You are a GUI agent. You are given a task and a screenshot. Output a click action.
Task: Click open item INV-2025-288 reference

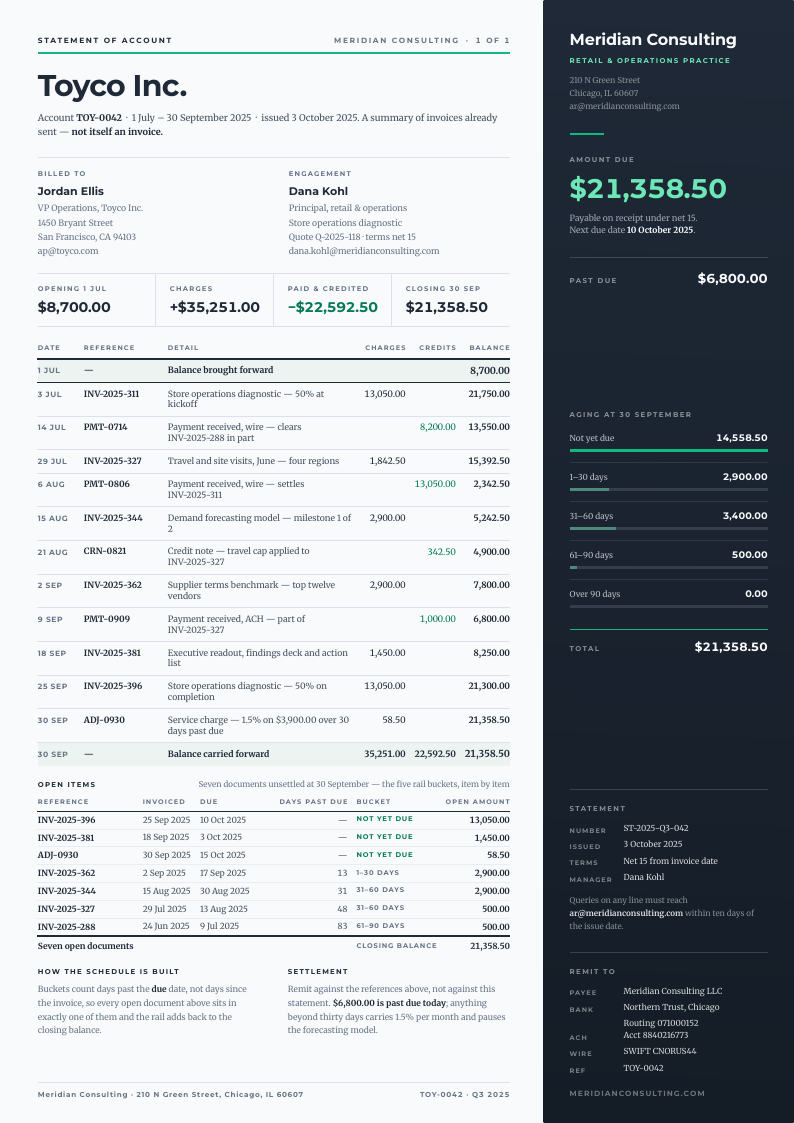click(67, 927)
